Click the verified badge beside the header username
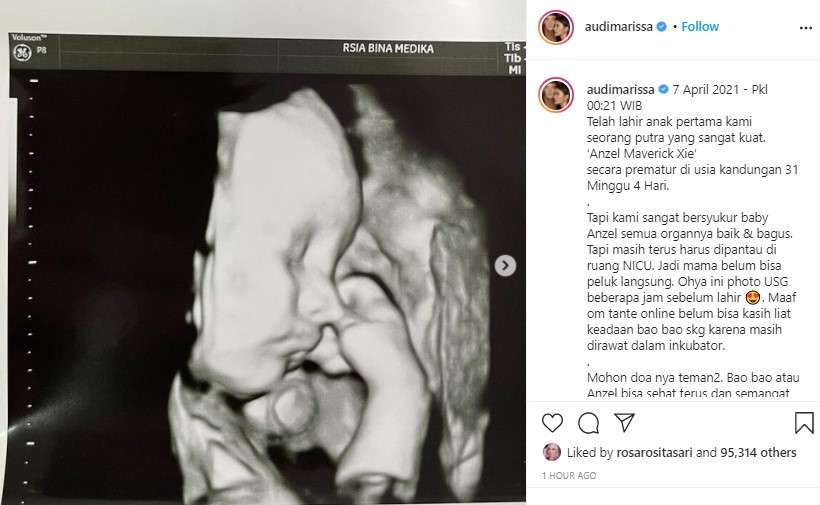 tap(661, 27)
